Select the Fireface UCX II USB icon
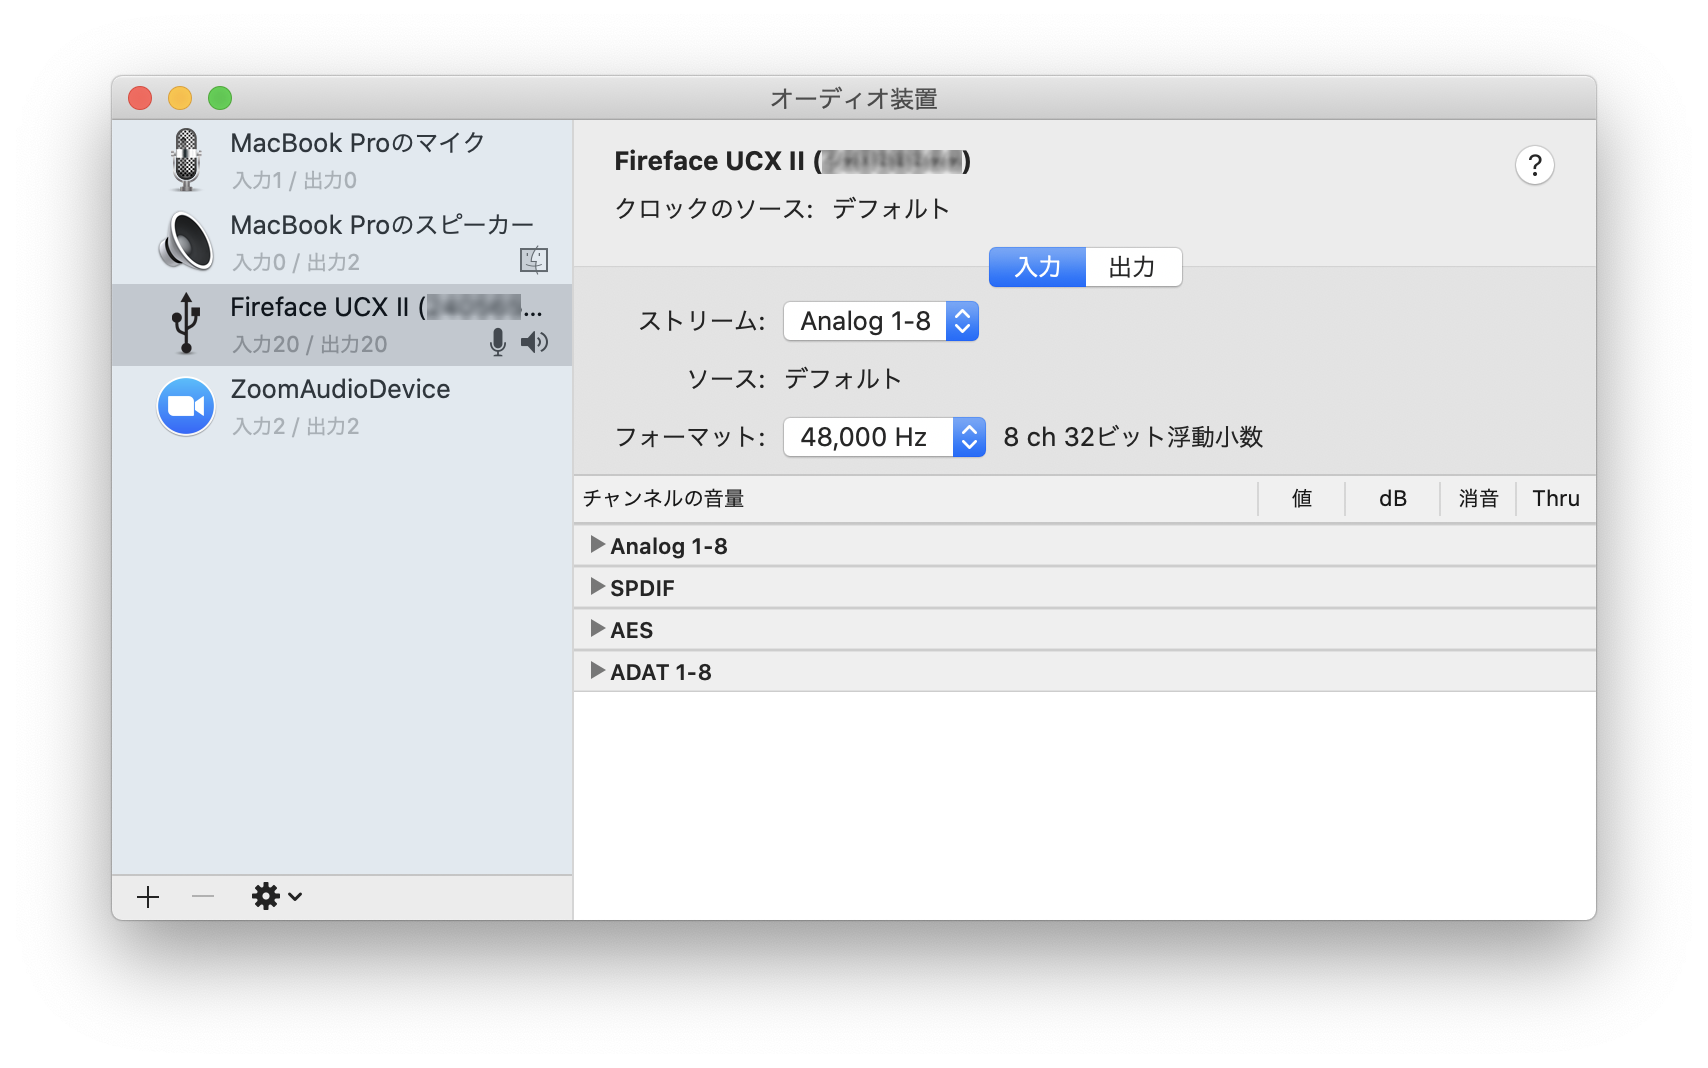The width and height of the screenshot is (1708, 1068). click(x=186, y=323)
